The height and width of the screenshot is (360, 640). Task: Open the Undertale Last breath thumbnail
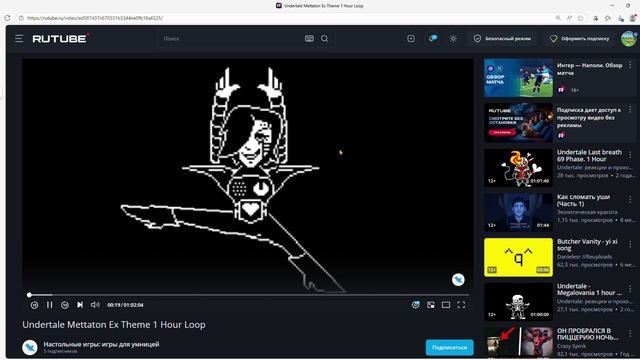[x=518, y=168]
